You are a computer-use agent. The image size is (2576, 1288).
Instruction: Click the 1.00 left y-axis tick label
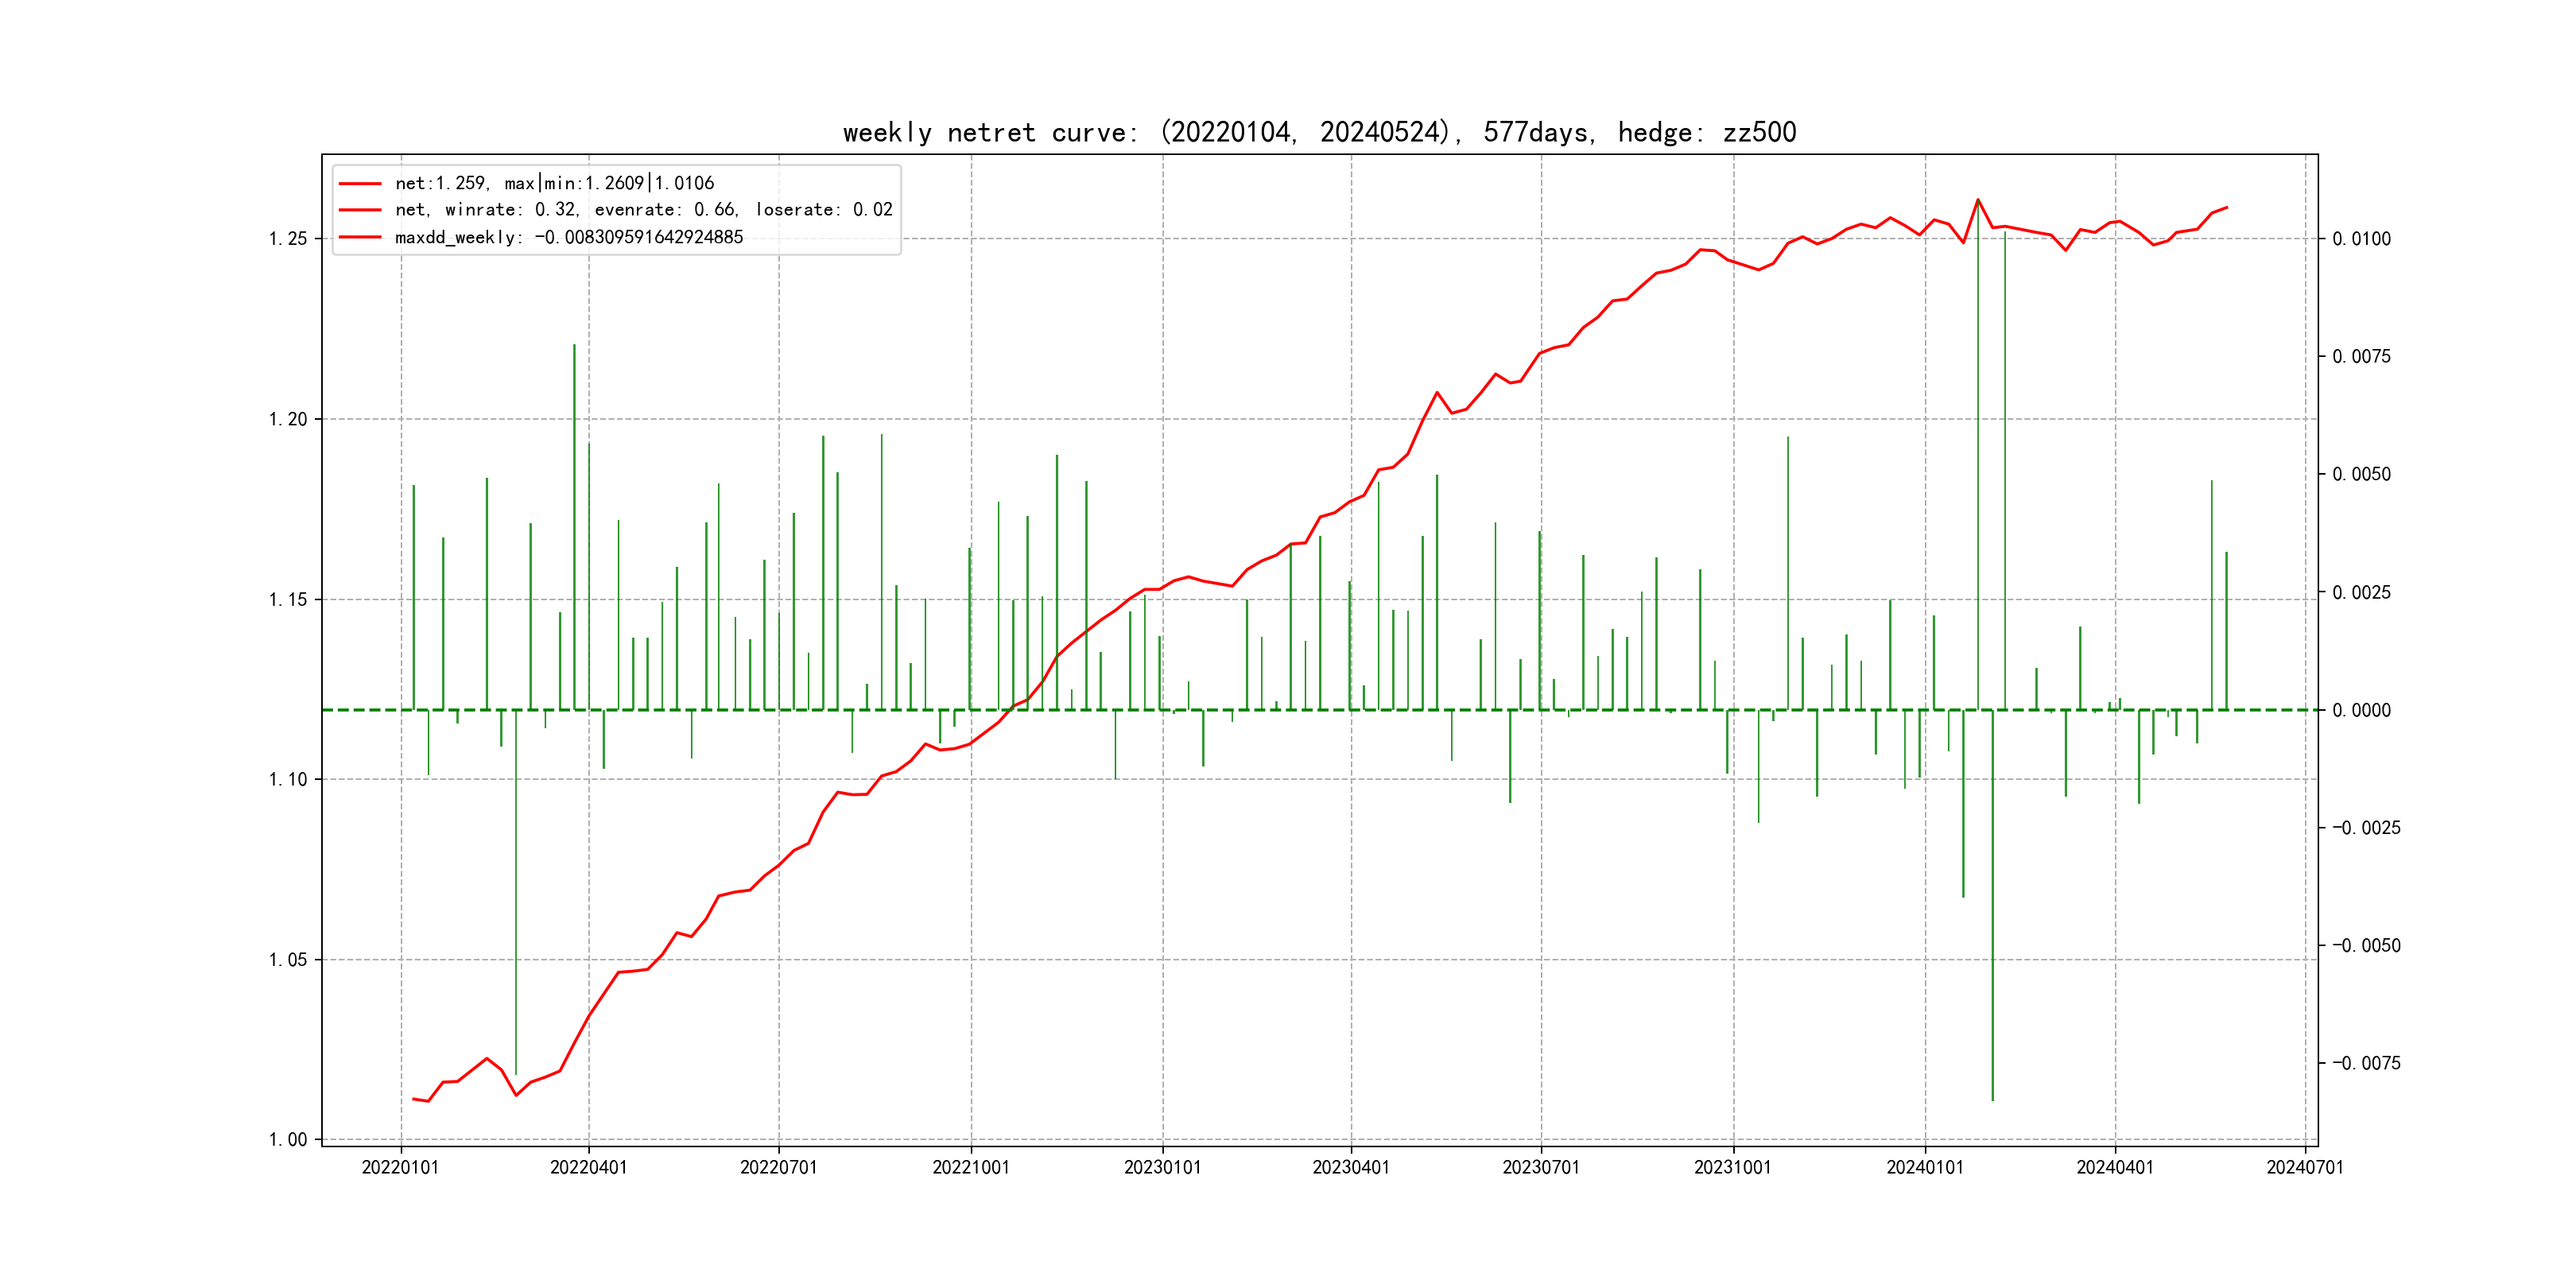pos(288,1140)
